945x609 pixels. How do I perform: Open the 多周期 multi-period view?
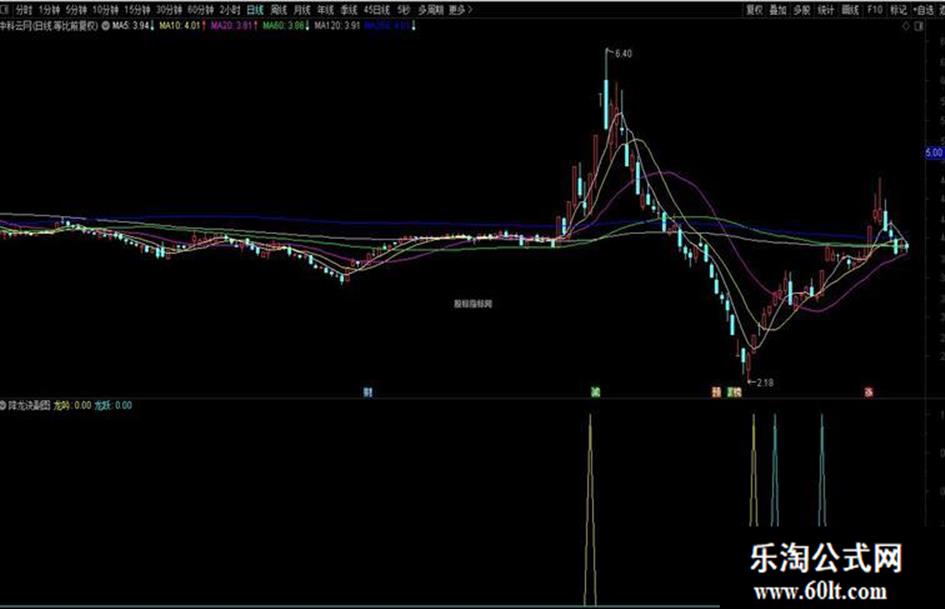(430, 10)
